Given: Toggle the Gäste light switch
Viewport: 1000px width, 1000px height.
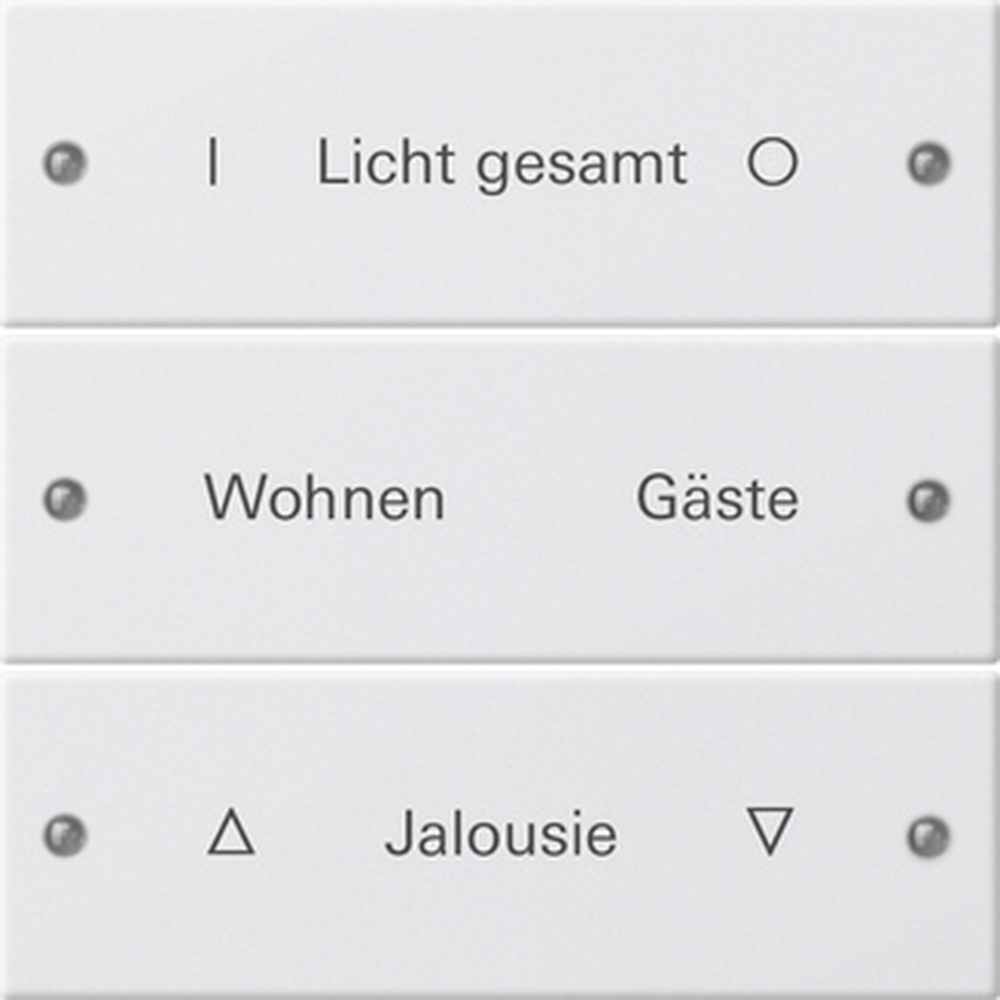Looking at the screenshot, I should point(717,498).
